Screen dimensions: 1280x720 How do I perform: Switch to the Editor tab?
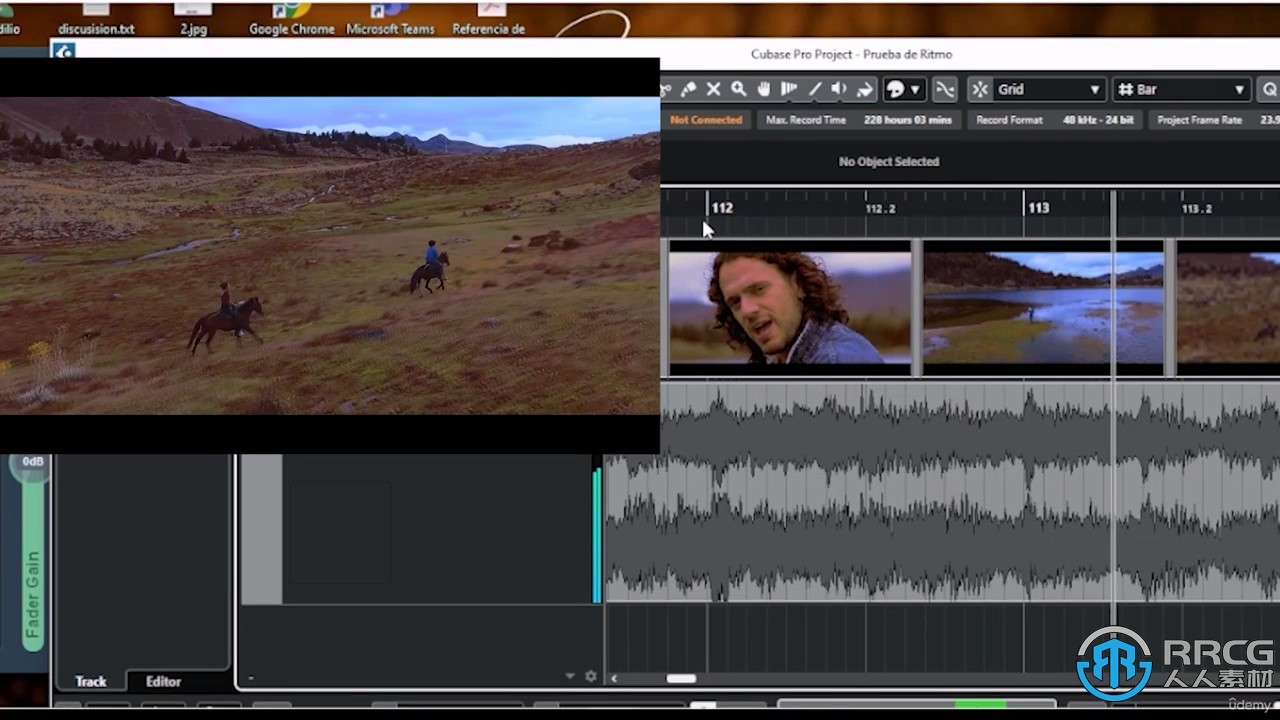point(163,681)
